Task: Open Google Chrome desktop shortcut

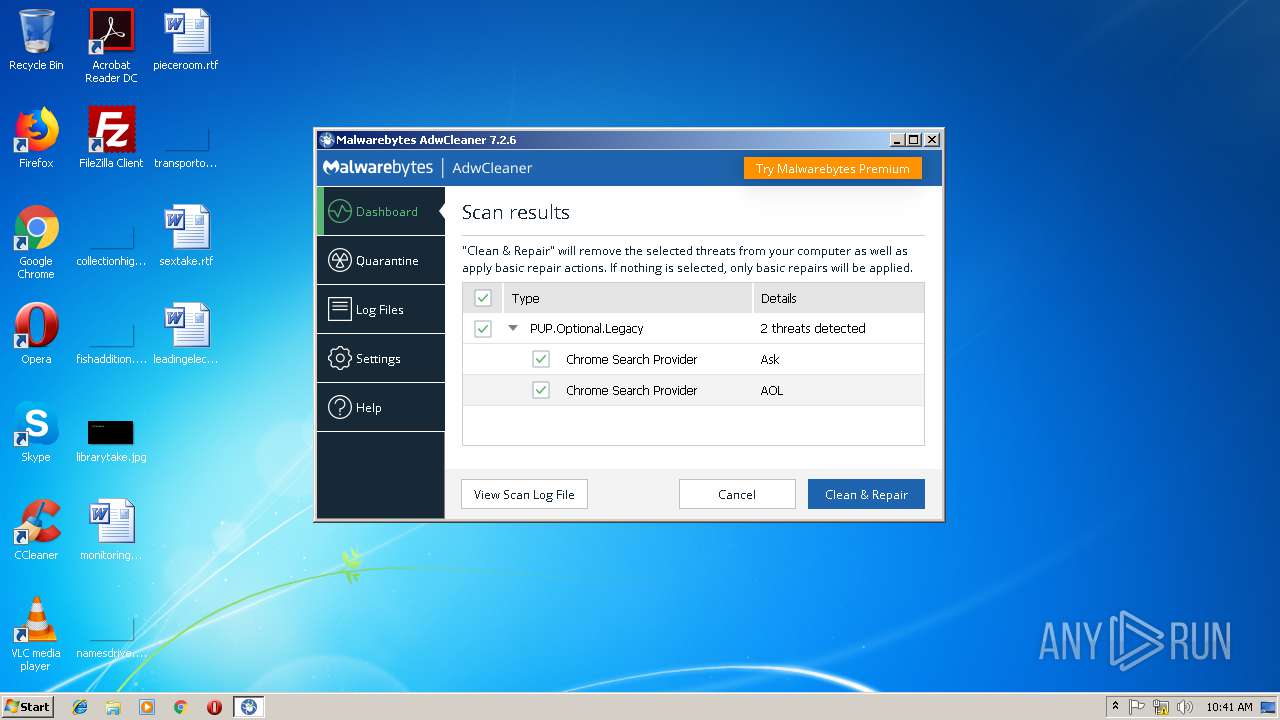Action: click(x=36, y=242)
